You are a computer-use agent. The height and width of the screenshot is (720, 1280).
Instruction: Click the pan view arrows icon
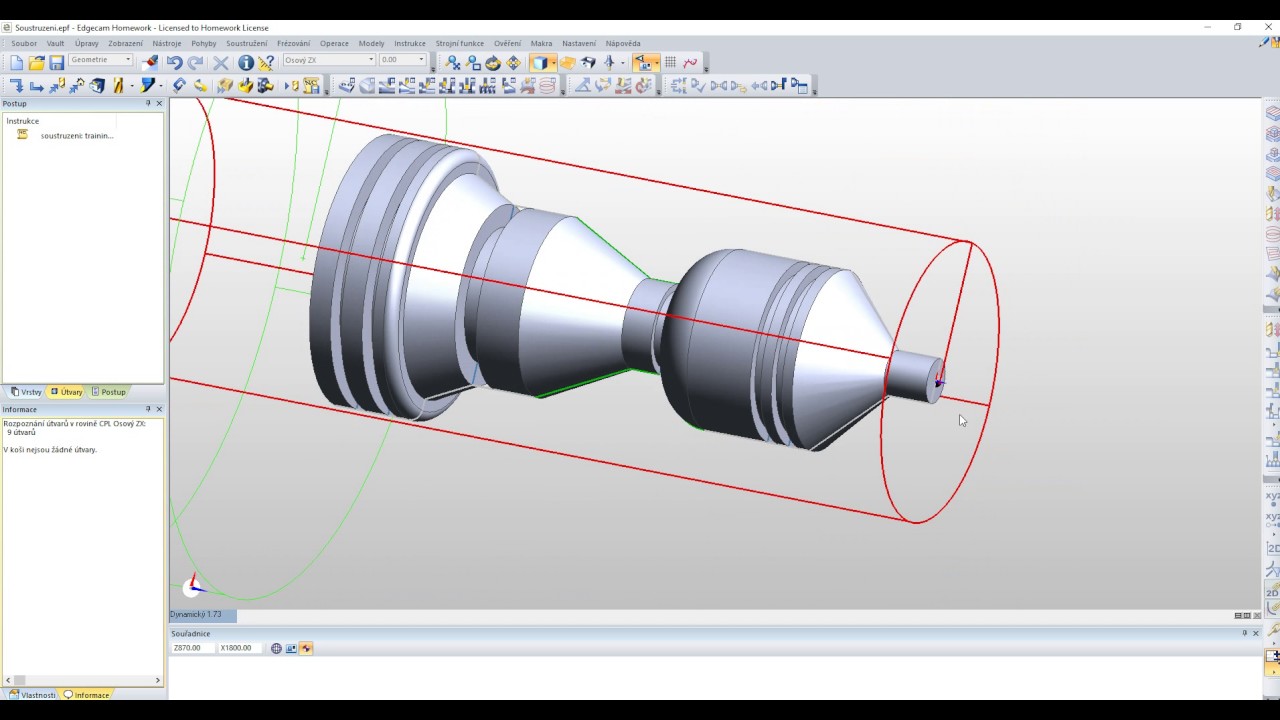coord(513,62)
